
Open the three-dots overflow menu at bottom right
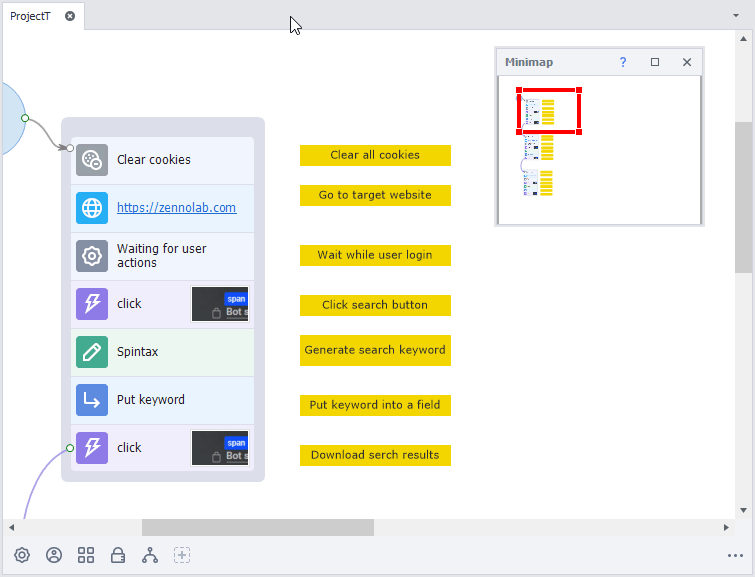click(x=735, y=556)
